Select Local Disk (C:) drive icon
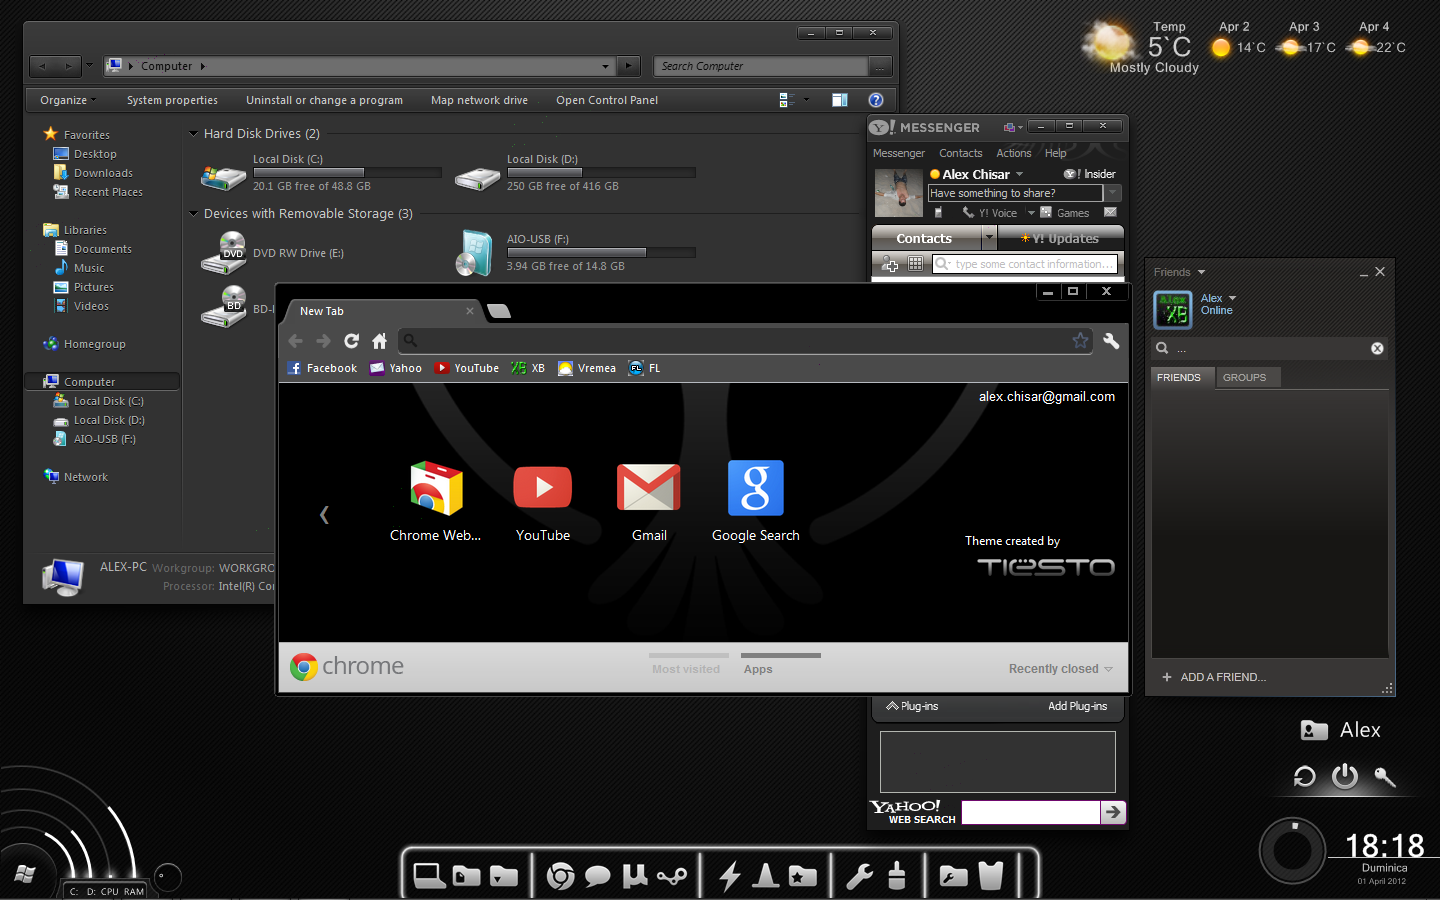1440x900 pixels. point(223,178)
